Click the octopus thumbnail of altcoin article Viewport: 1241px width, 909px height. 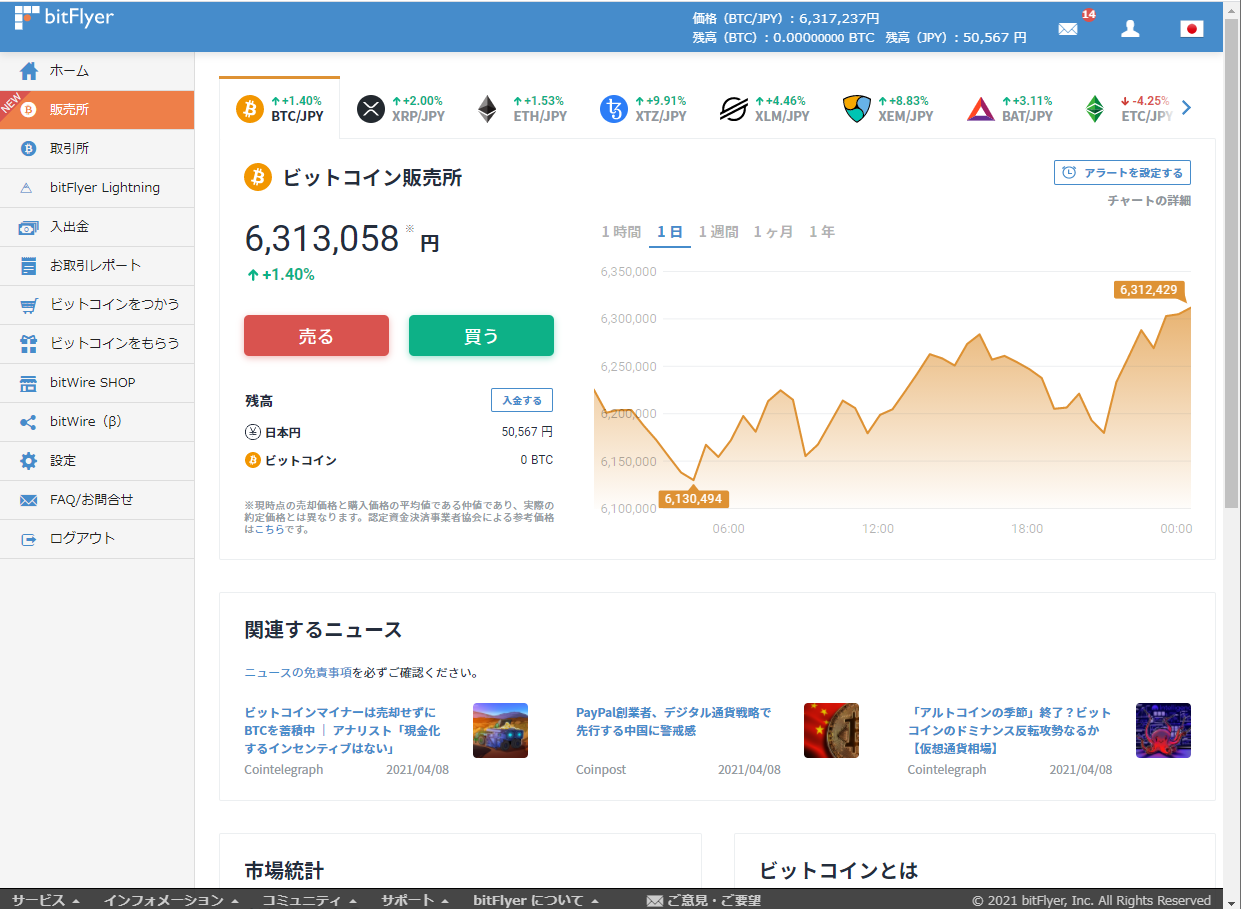[1163, 730]
